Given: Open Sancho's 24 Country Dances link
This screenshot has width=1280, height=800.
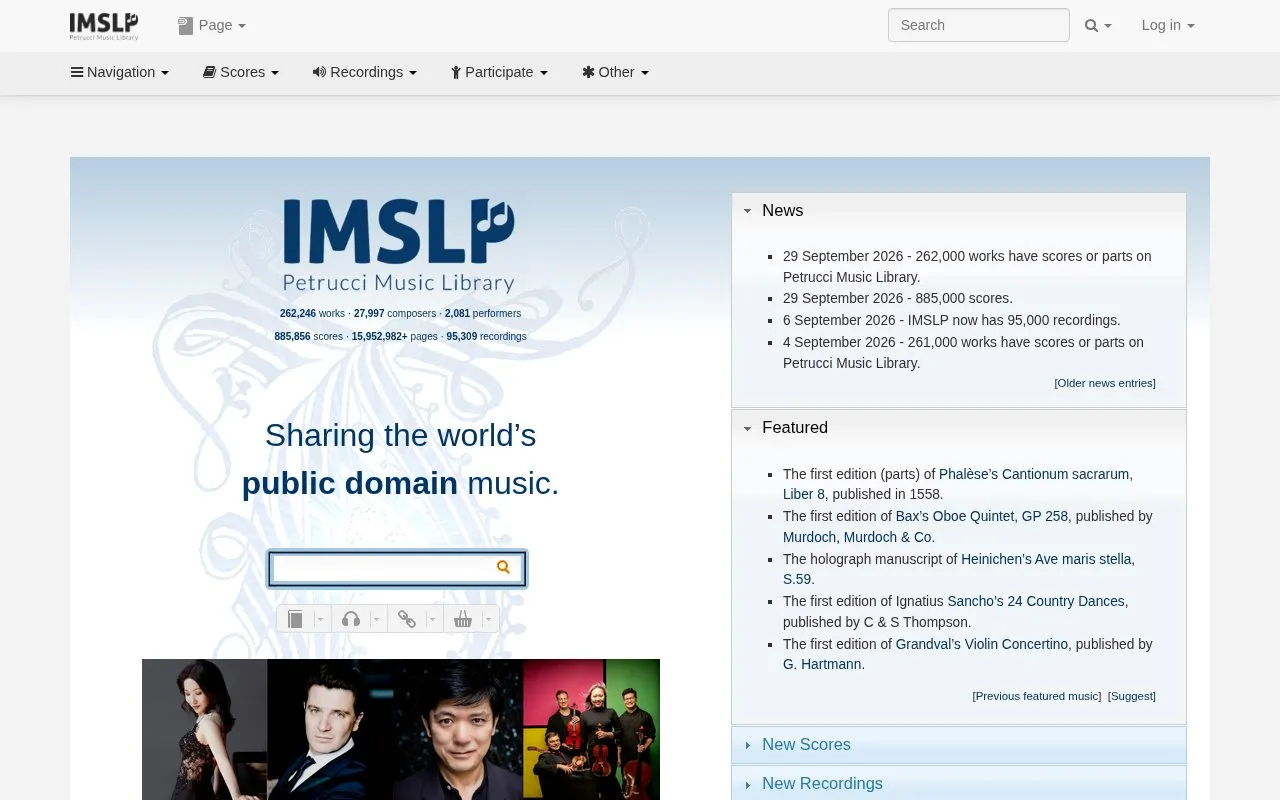Looking at the screenshot, I should [1036, 602].
